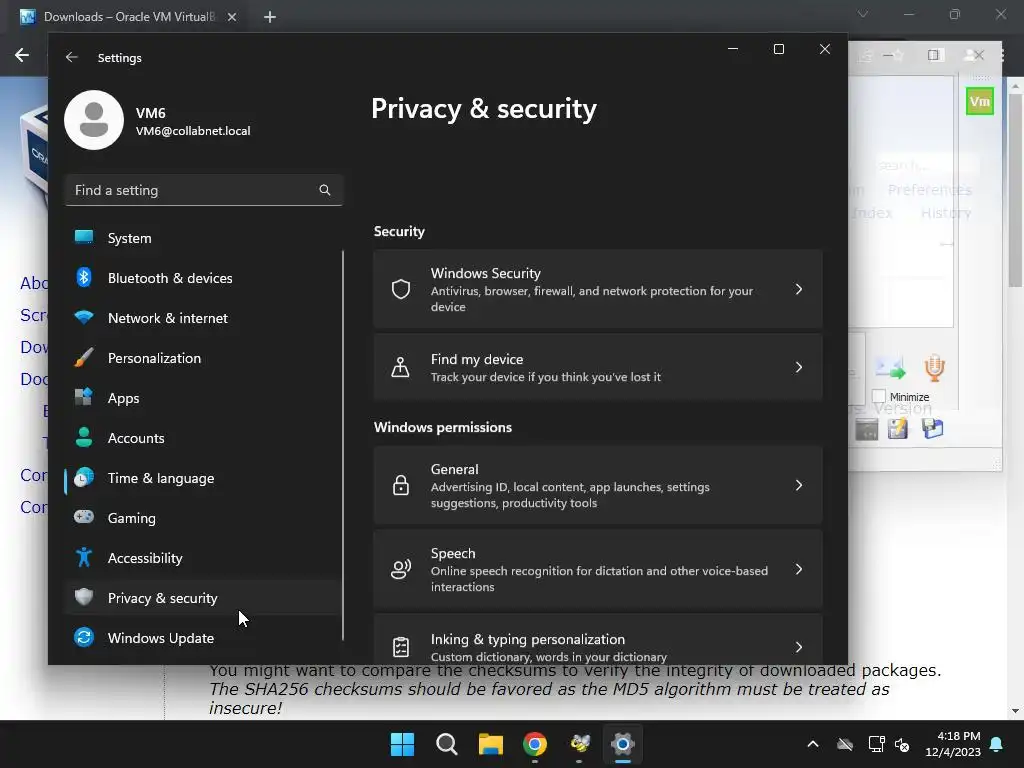This screenshot has width=1024, height=768.
Task: Open Find my device settings row
Action: [598, 367]
